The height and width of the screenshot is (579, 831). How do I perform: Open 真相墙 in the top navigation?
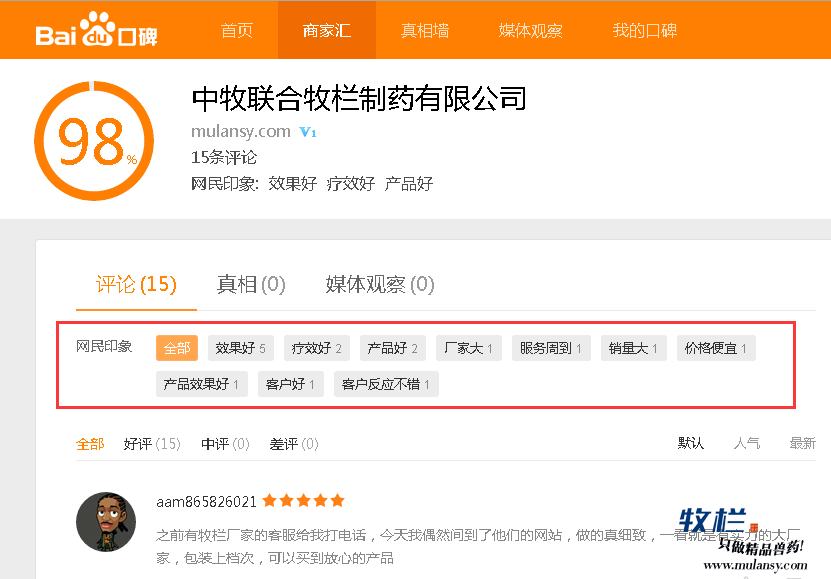click(425, 30)
